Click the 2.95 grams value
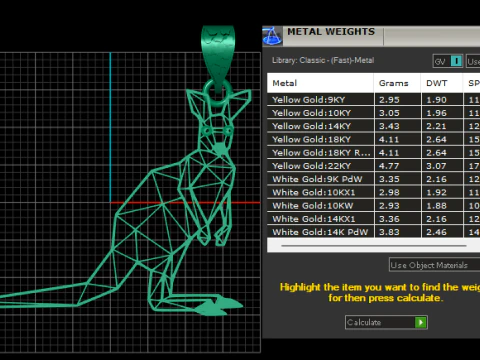Screen dimensions: 480x360 pos(389,100)
